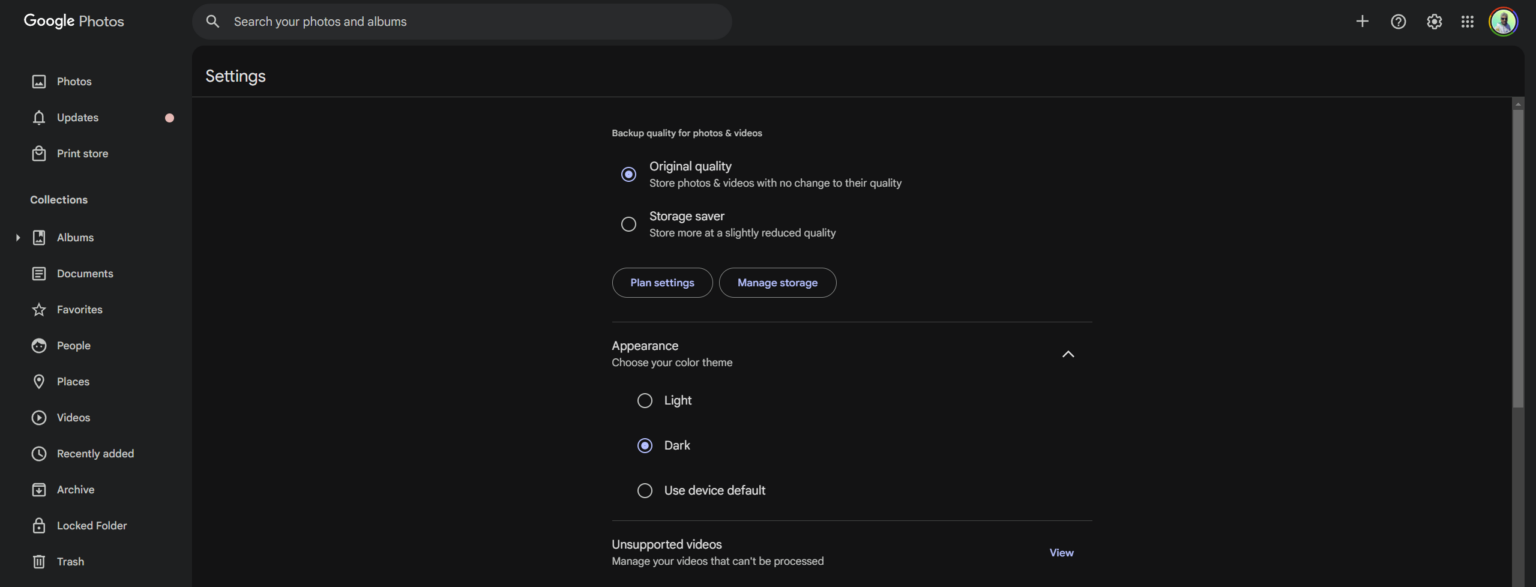Open the Google apps grid launcher
Image resolution: width=1536 pixels, height=587 pixels.
[x=1467, y=20]
